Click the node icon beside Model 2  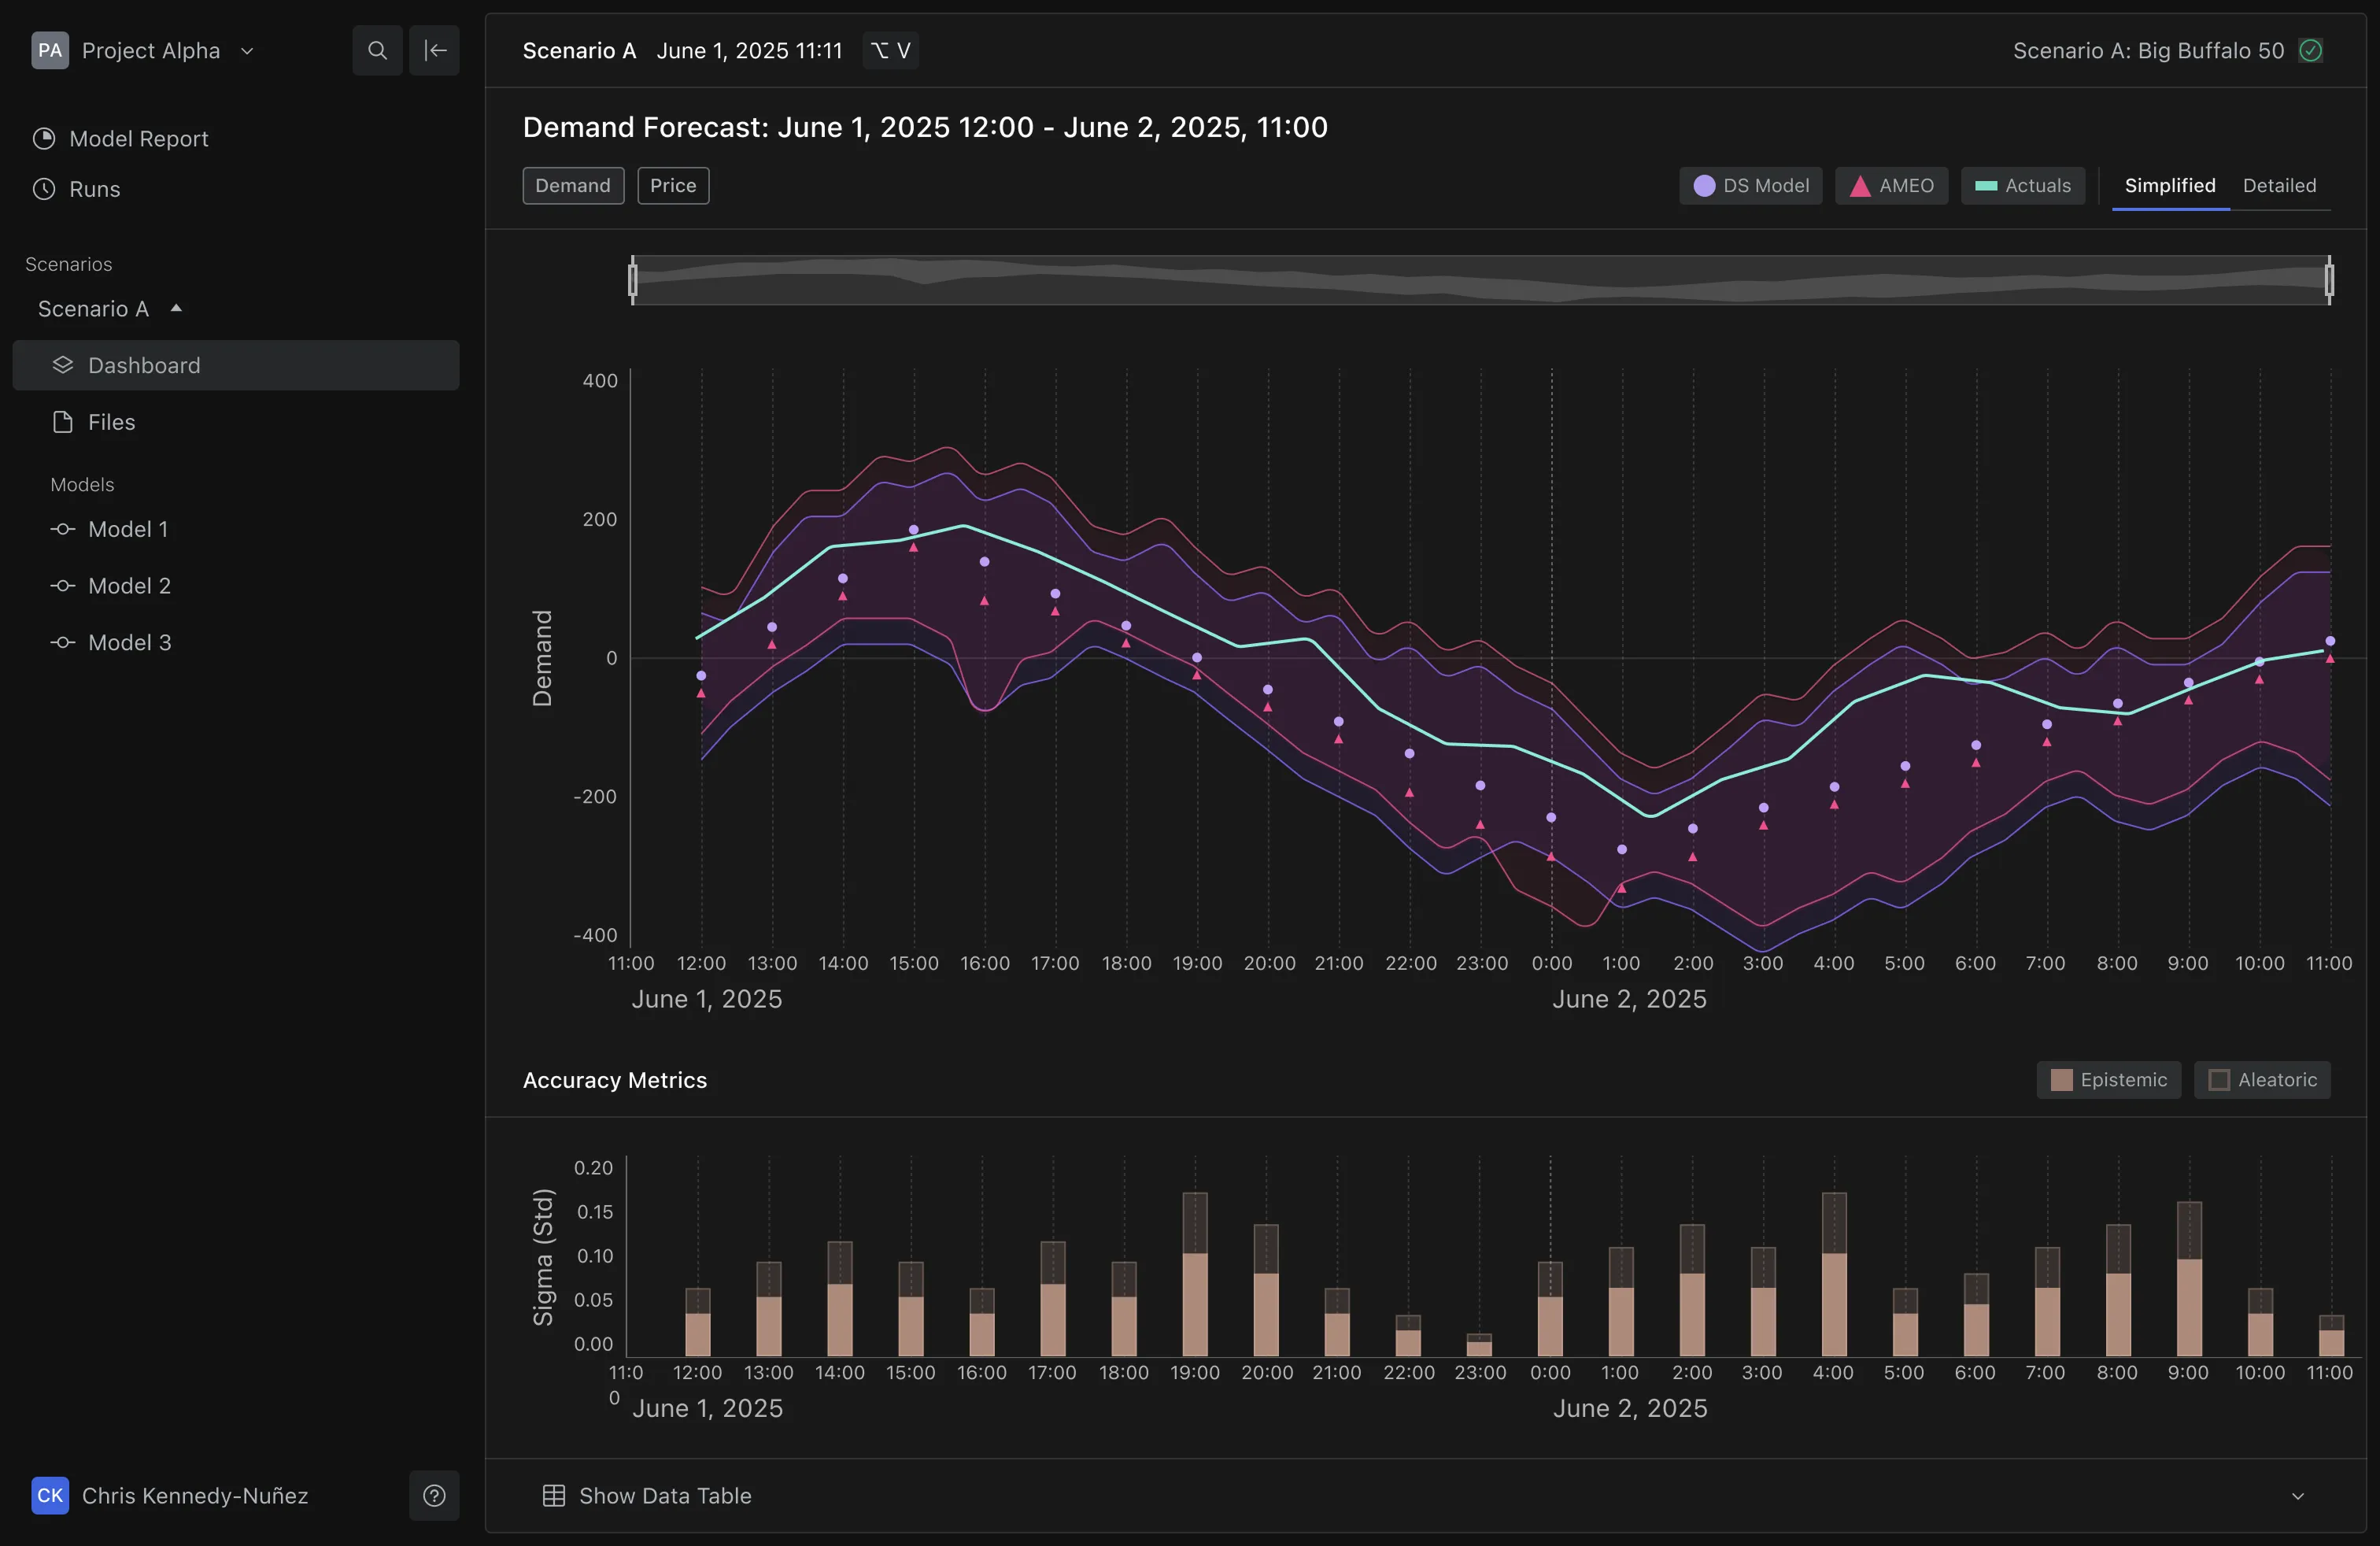pyautogui.click(x=63, y=586)
